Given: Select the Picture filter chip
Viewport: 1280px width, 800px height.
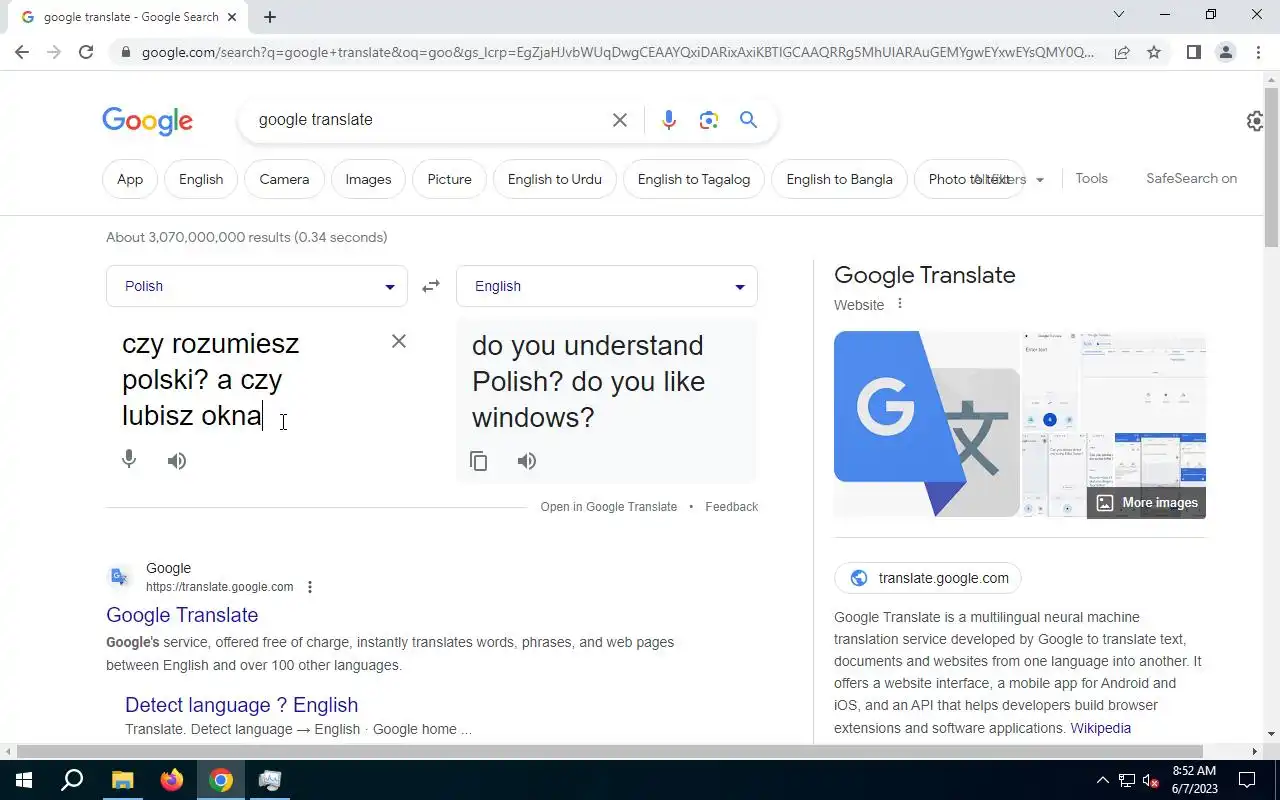Looking at the screenshot, I should (x=449, y=179).
